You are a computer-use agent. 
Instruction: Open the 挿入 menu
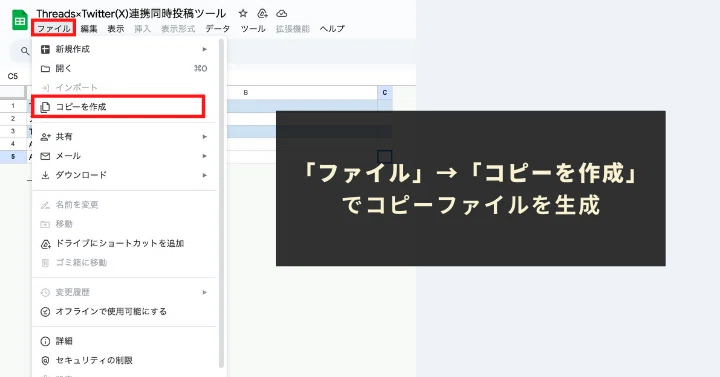[142, 28]
